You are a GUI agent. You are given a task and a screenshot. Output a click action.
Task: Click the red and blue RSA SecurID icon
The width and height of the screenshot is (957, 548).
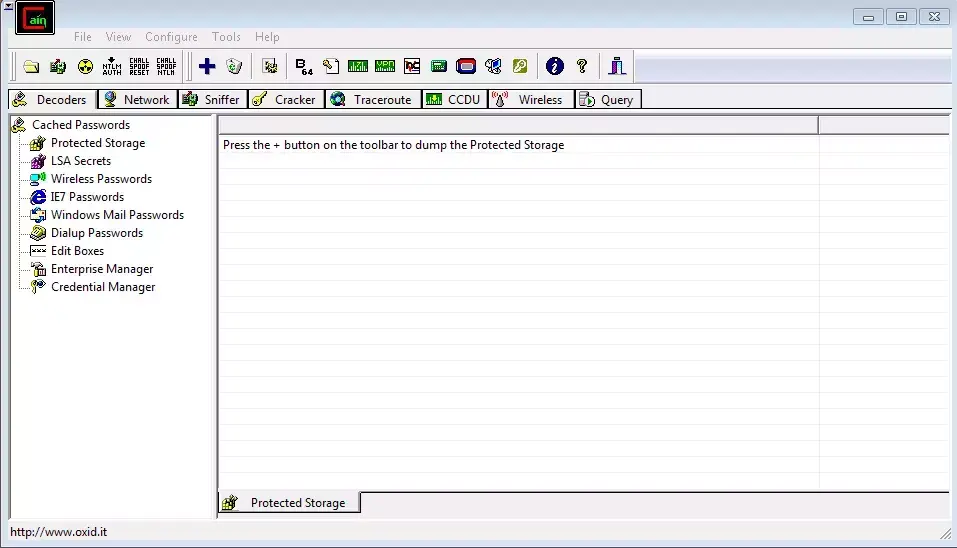(x=466, y=66)
